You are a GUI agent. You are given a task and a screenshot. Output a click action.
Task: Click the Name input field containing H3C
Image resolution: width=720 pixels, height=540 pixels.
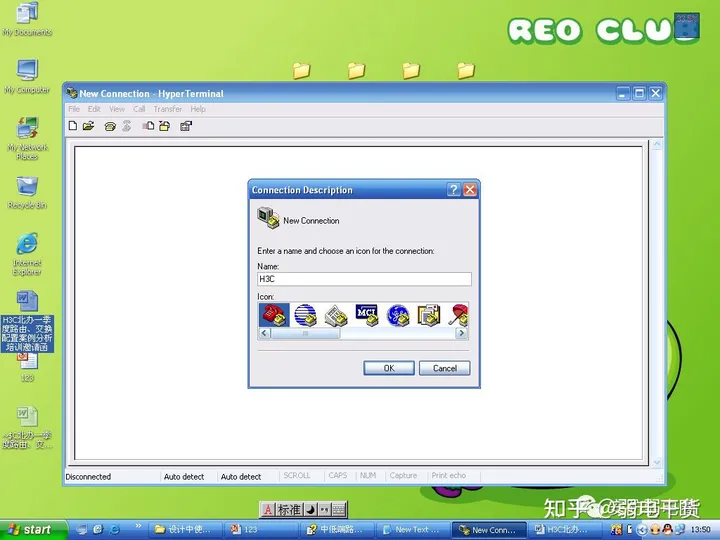coord(364,279)
